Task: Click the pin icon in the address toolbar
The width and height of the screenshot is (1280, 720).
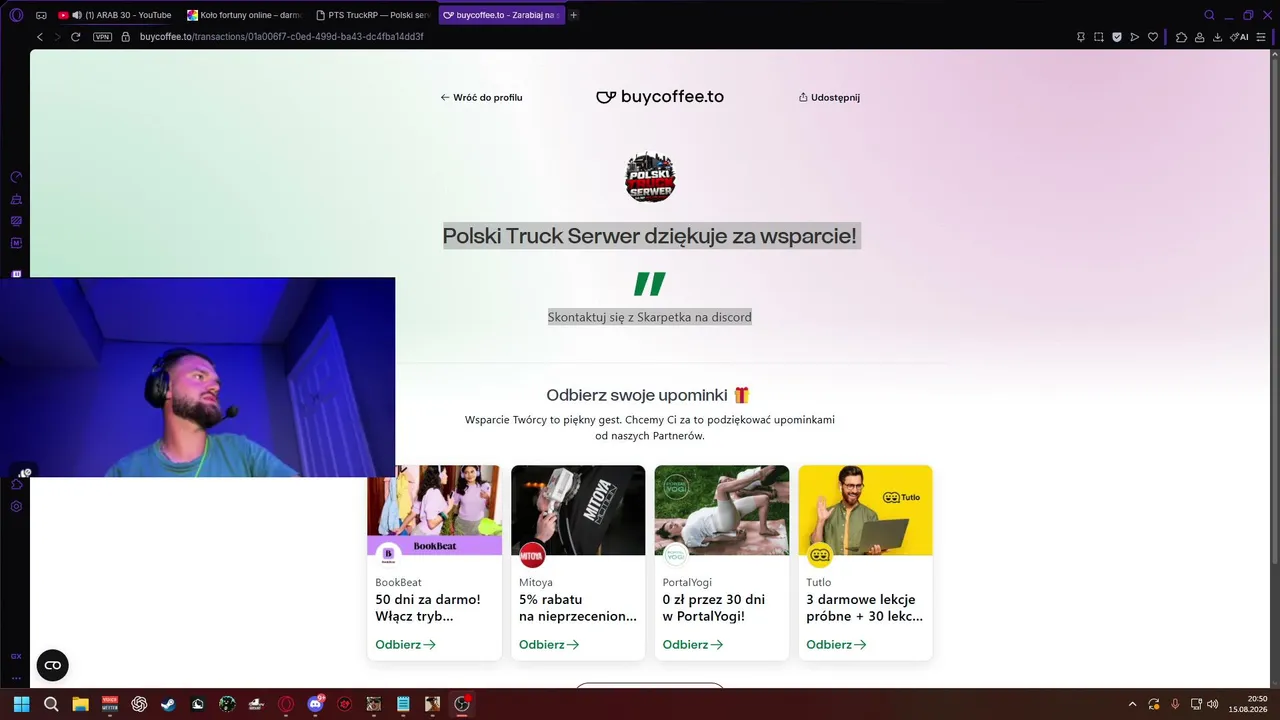Action: click(x=1080, y=37)
